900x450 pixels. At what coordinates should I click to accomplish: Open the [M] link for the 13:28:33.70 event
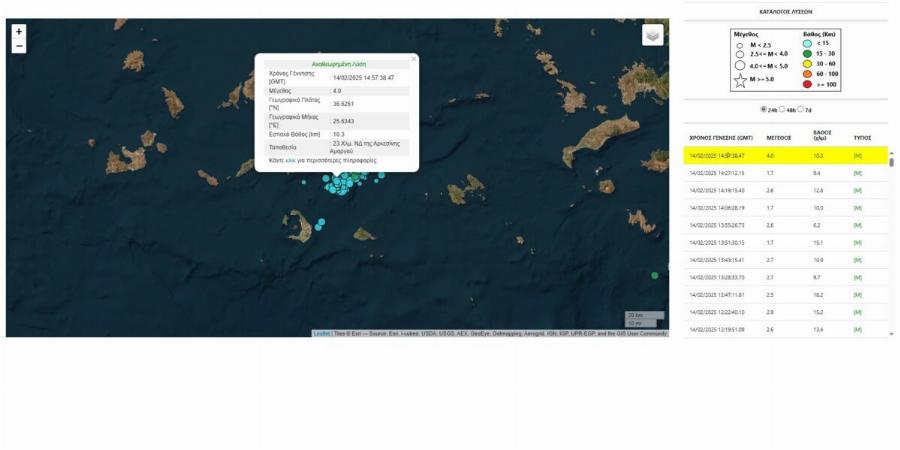click(x=858, y=278)
